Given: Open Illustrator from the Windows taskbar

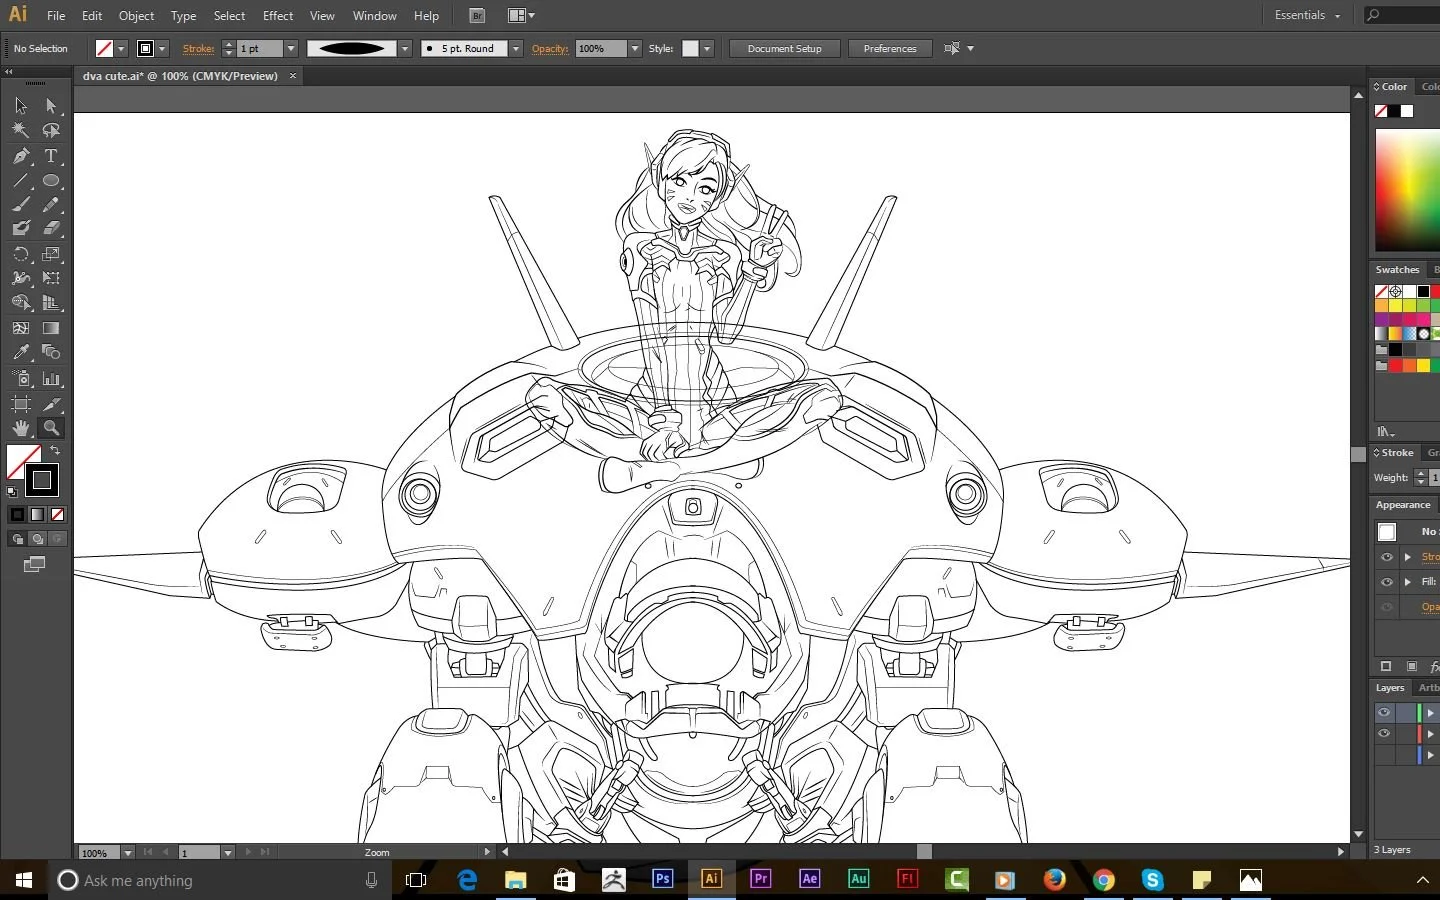Looking at the screenshot, I should point(711,879).
